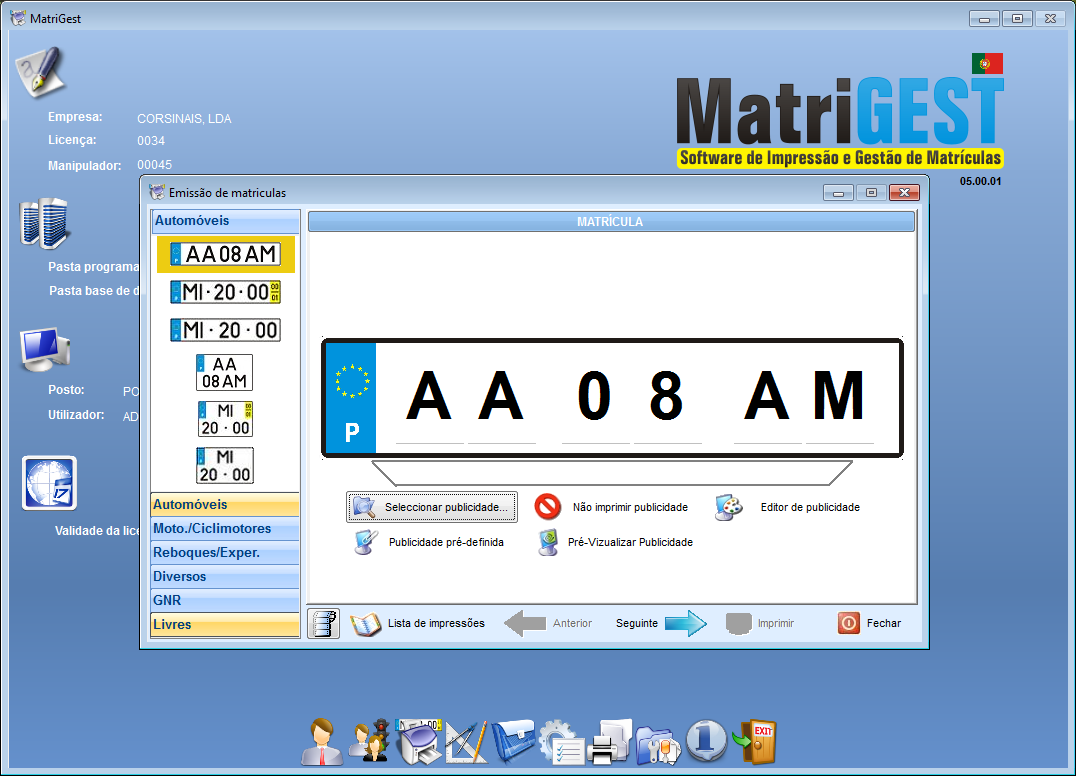The image size is (1076, 776).
Task: Open the GNR category
Action: 225,600
